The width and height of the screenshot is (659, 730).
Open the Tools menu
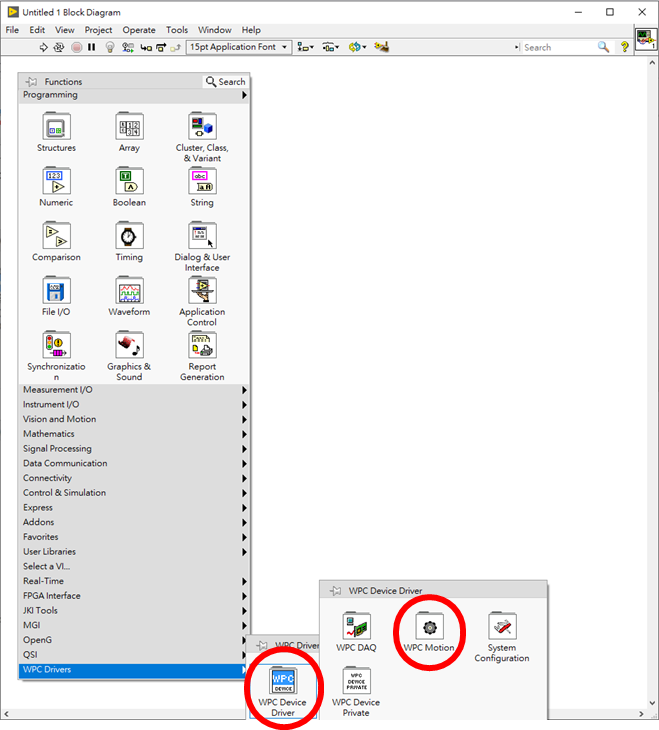pyautogui.click(x=177, y=30)
